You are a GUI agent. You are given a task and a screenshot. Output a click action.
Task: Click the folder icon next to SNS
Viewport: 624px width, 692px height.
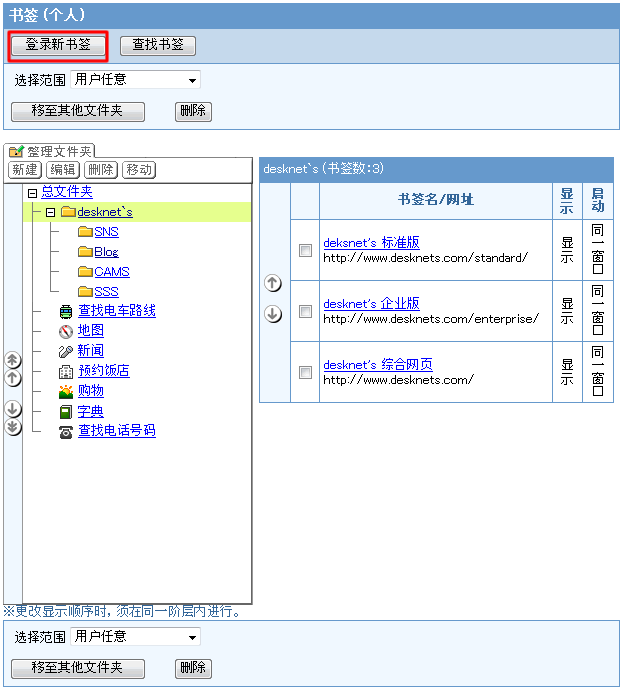[85, 232]
